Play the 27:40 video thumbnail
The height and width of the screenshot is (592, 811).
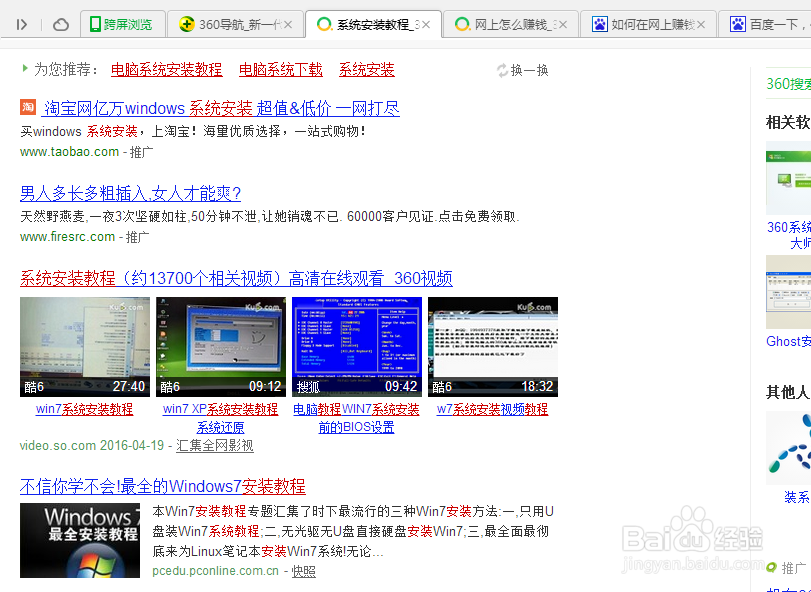85,347
